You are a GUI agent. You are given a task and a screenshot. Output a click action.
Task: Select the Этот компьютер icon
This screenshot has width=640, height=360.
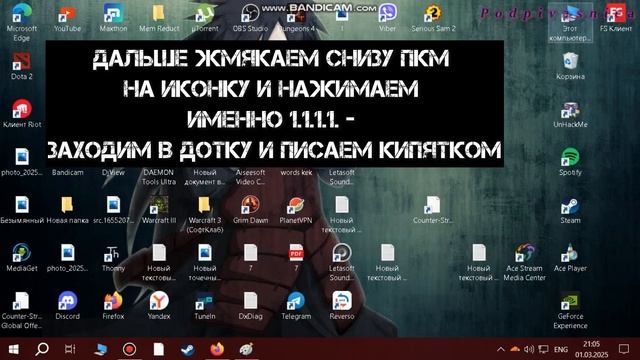click(x=570, y=23)
